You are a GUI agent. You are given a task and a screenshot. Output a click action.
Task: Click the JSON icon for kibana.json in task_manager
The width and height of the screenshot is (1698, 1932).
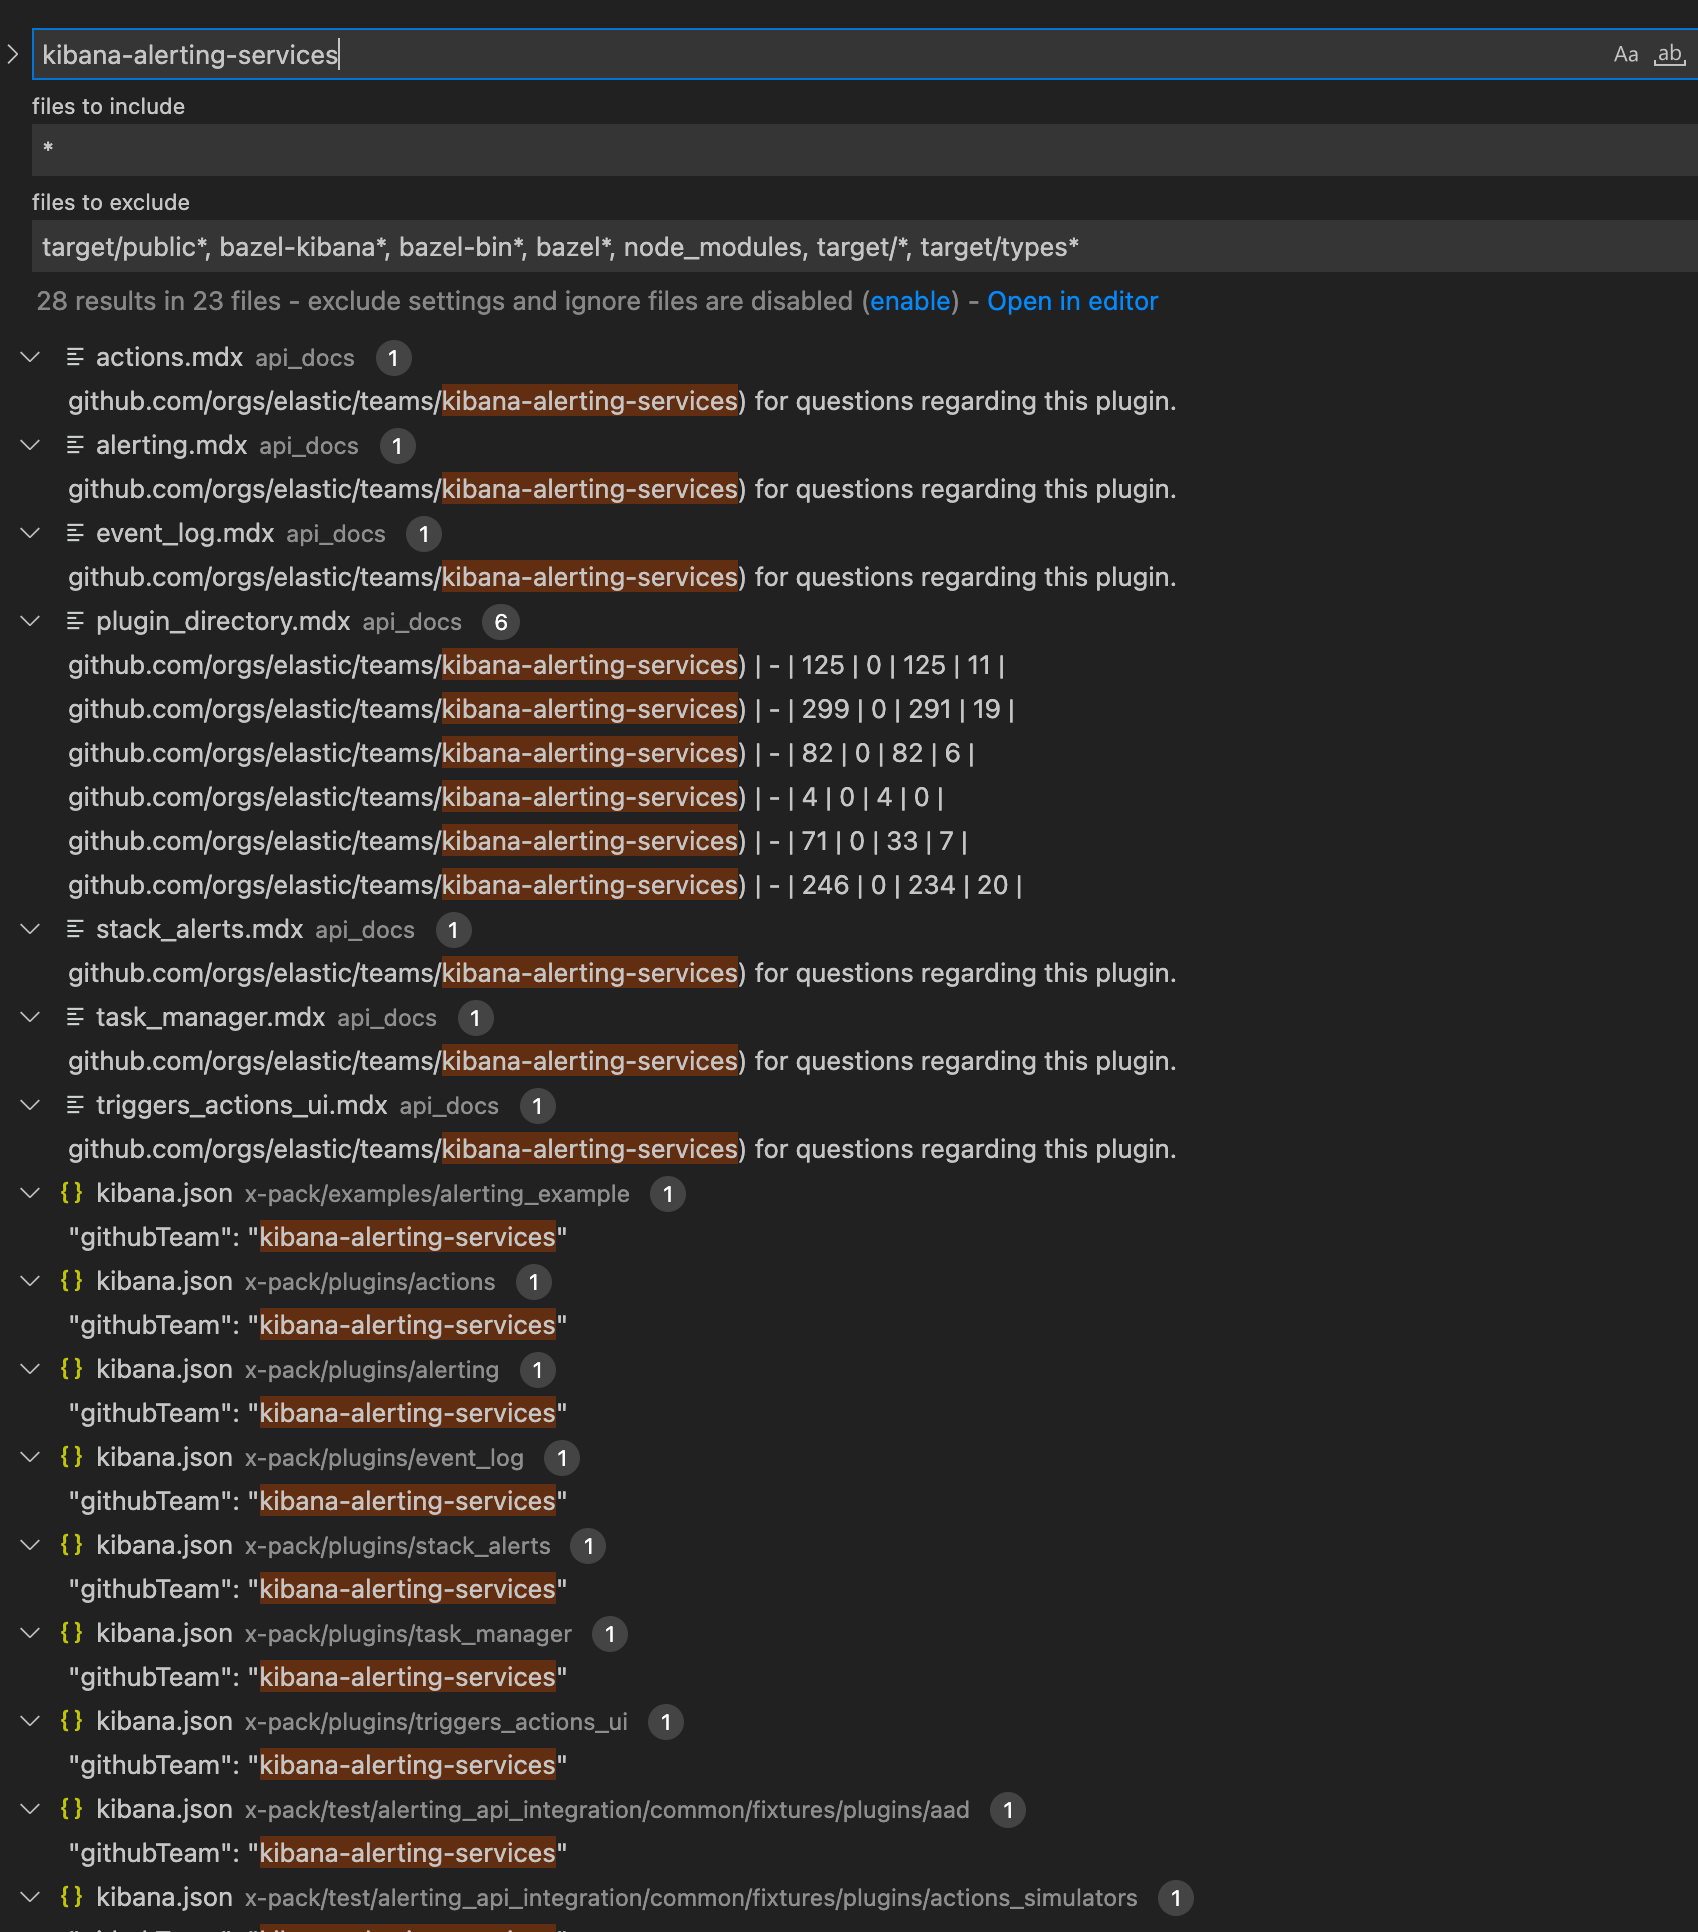(71, 1634)
